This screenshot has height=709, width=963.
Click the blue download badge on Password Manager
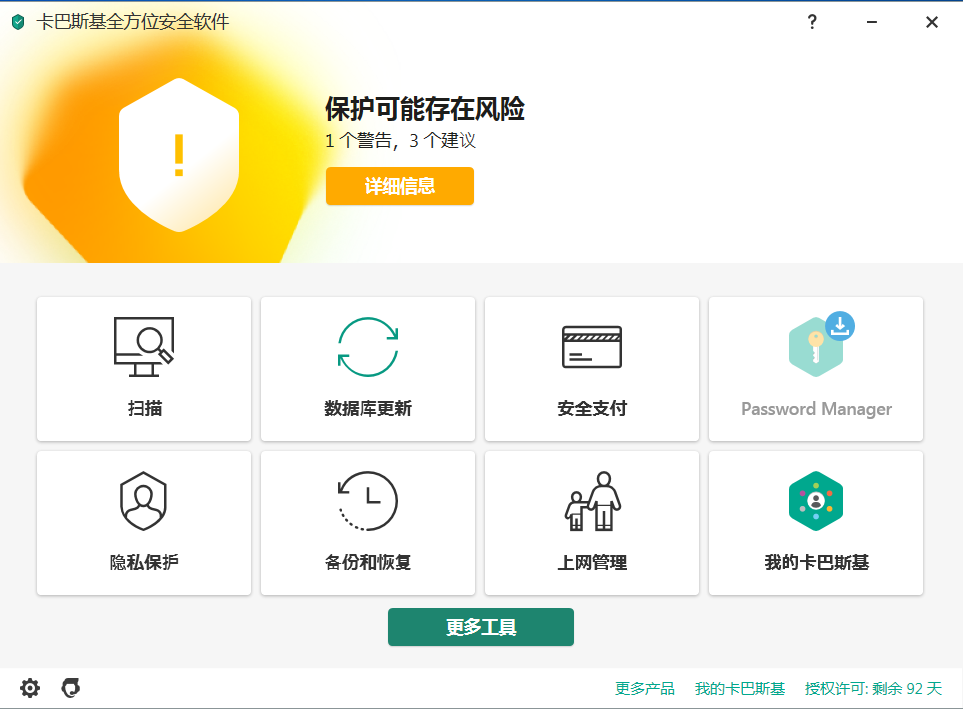click(x=840, y=326)
